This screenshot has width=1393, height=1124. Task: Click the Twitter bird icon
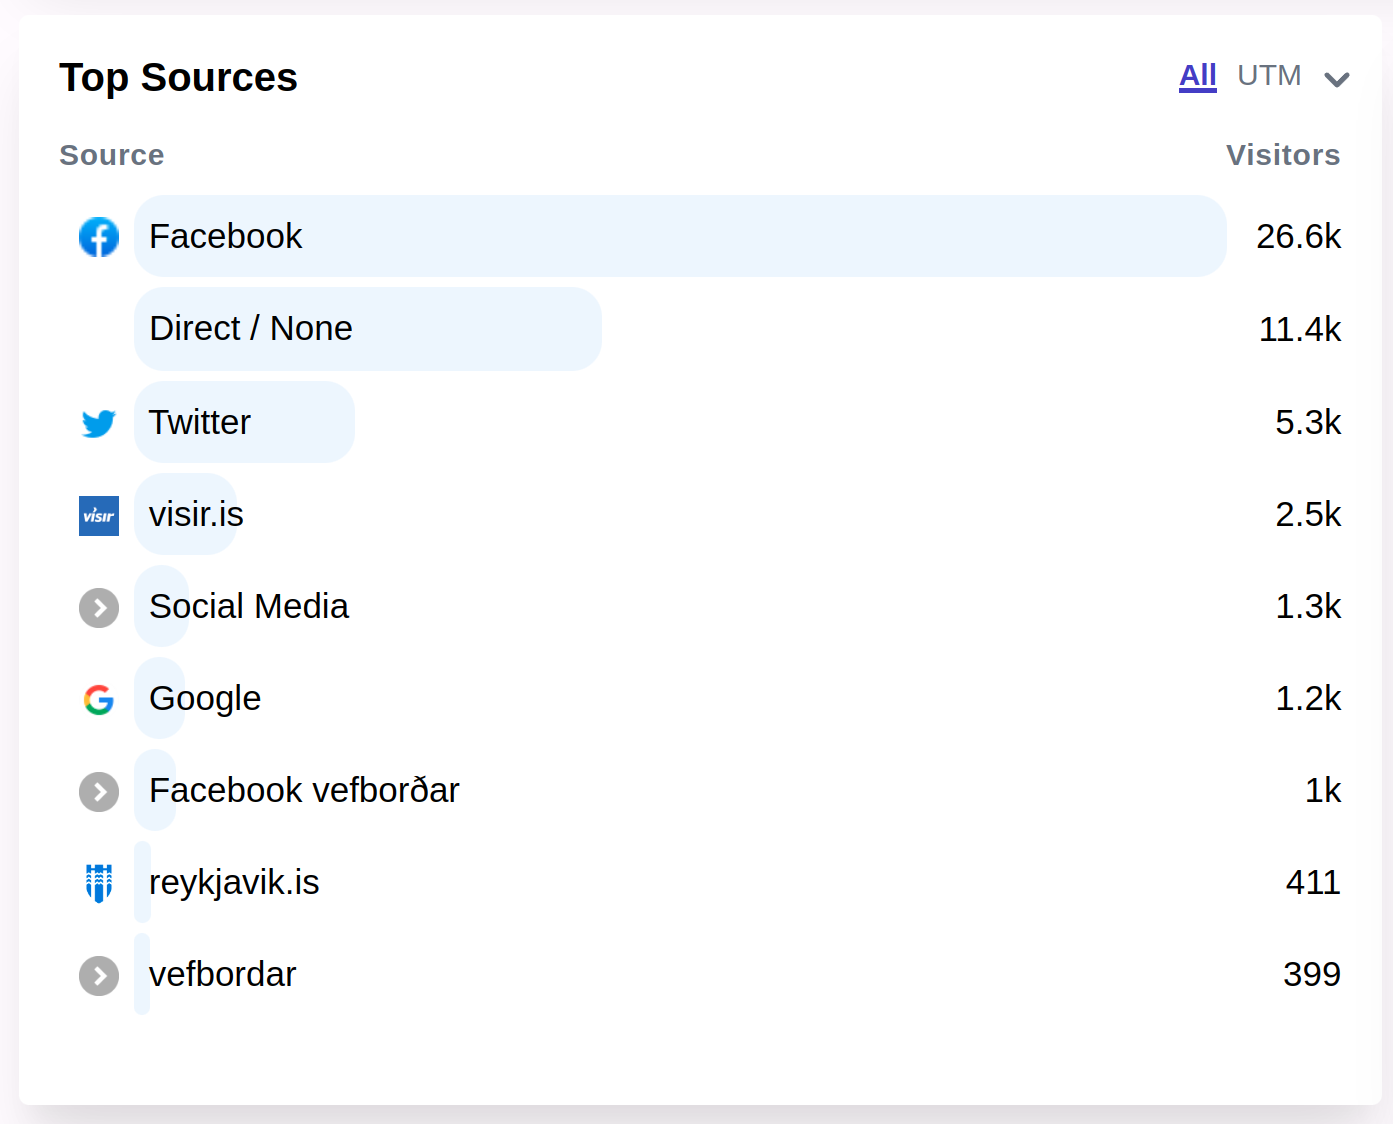click(x=99, y=423)
